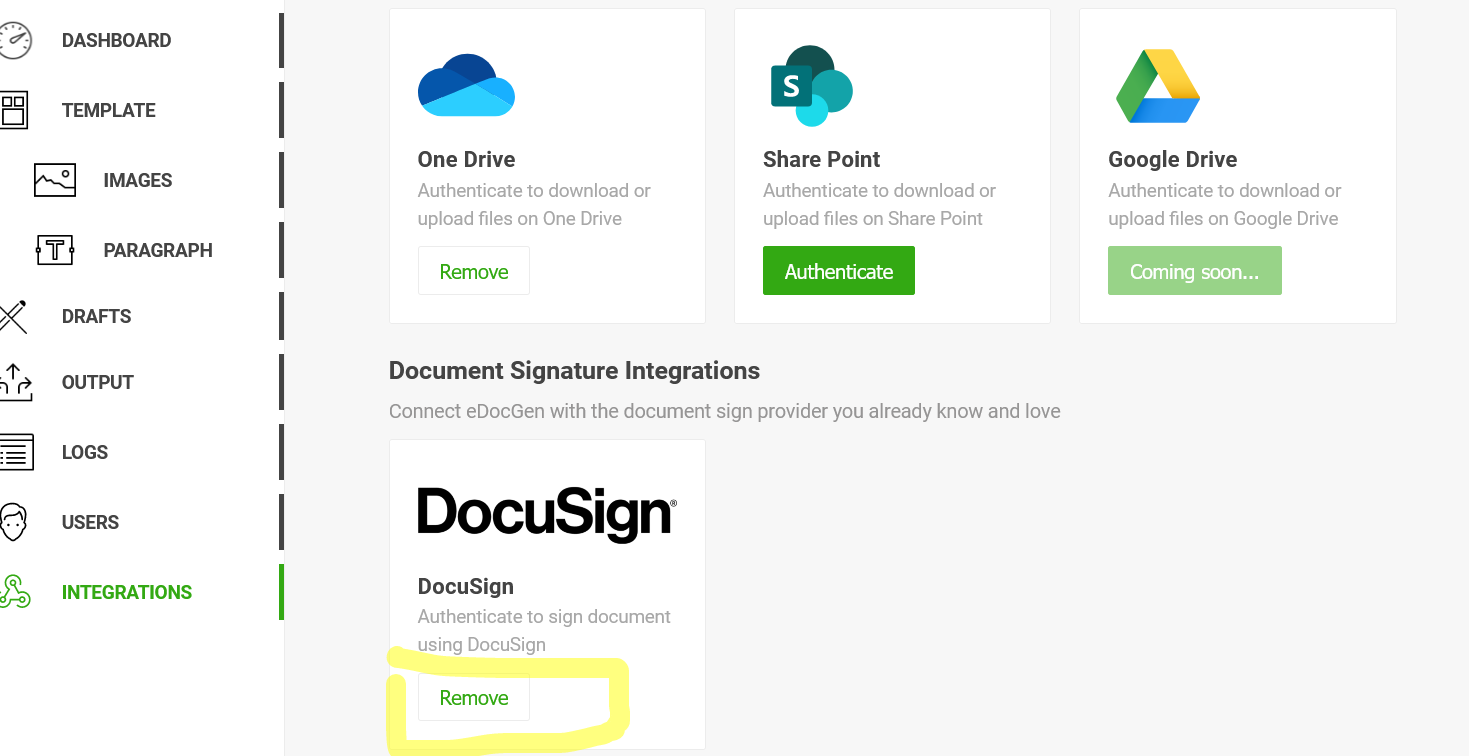Image resolution: width=1469 pixels, height=756 pixels.
Task: Select the Integrations menu item
Action: tap(127, 592)
